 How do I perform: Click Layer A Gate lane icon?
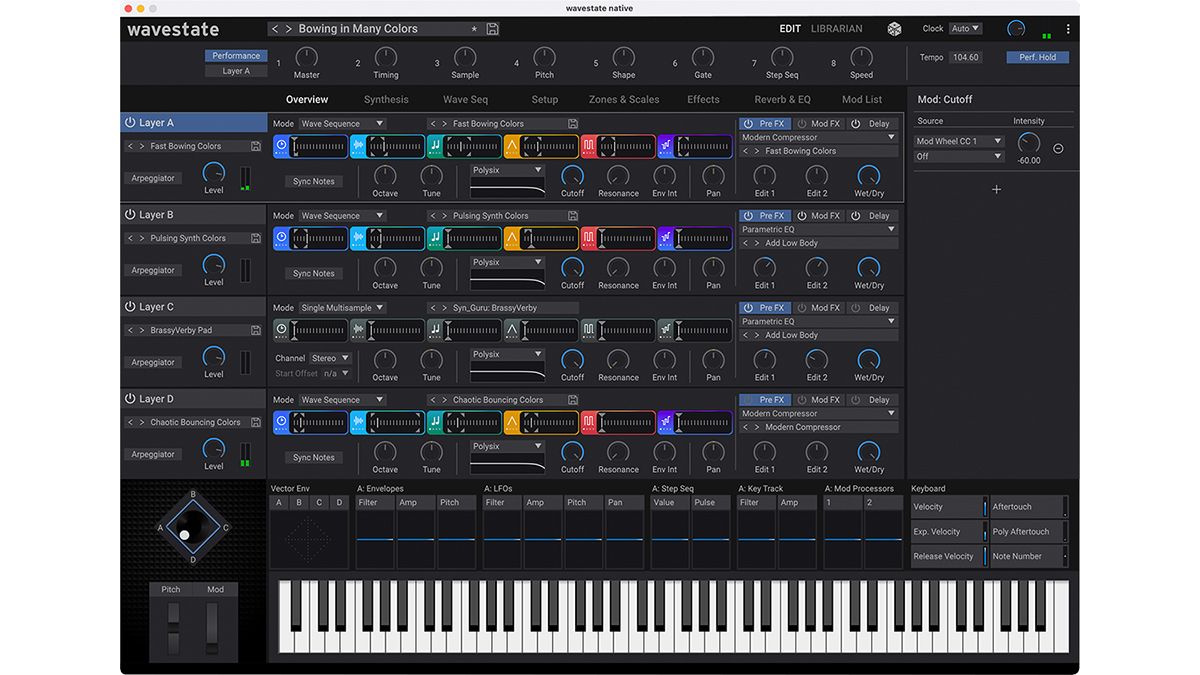click(589, 146)
